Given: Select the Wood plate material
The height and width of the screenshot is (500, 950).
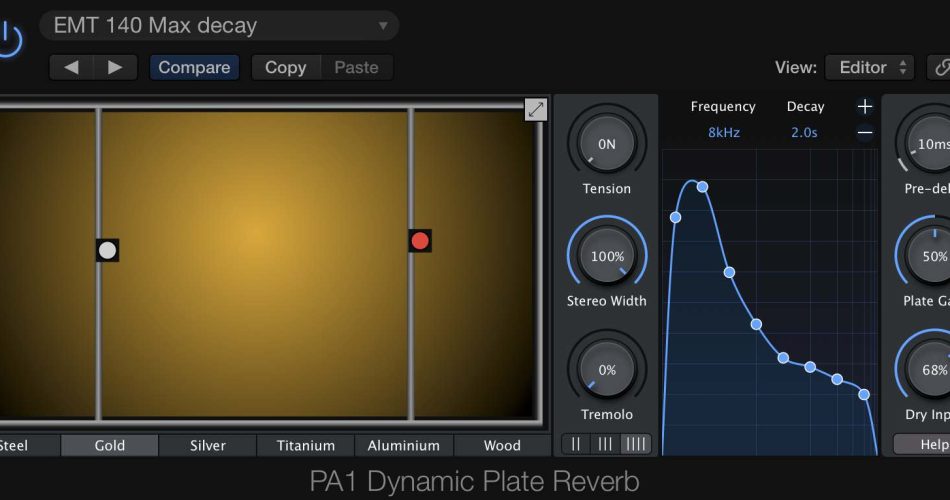Looking at the screenshot, I should 502,445.
